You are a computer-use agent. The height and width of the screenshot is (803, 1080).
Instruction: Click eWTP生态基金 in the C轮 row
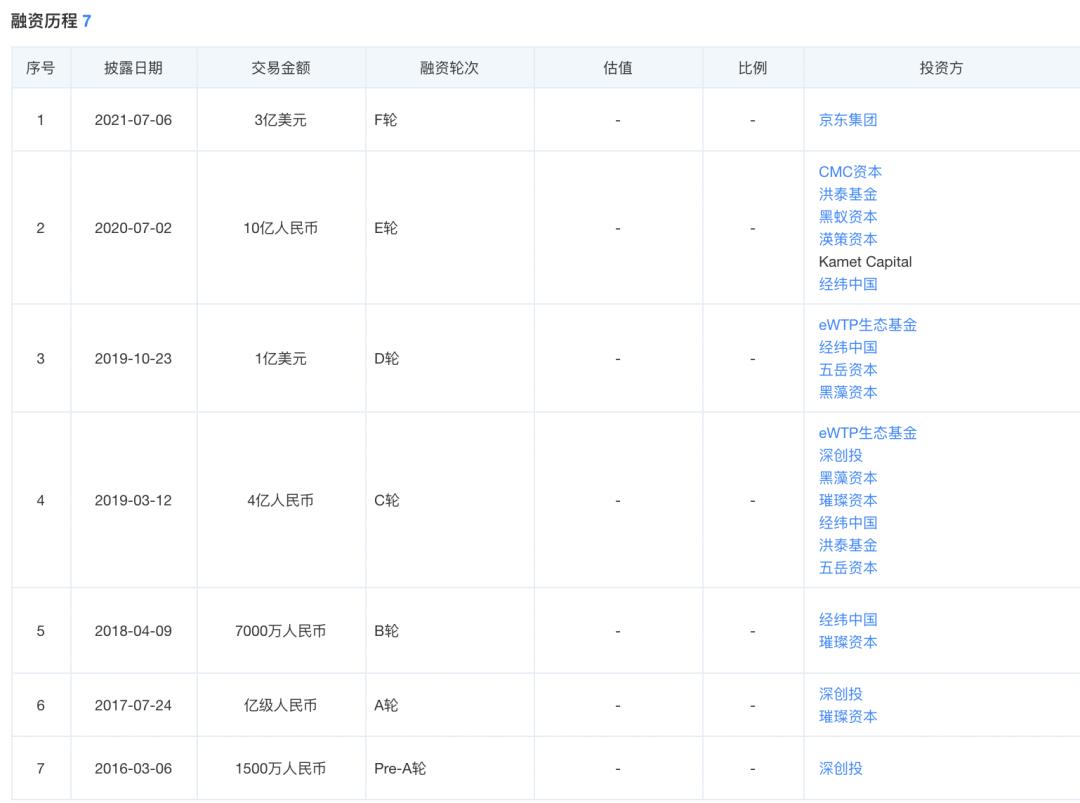point(867,432)
